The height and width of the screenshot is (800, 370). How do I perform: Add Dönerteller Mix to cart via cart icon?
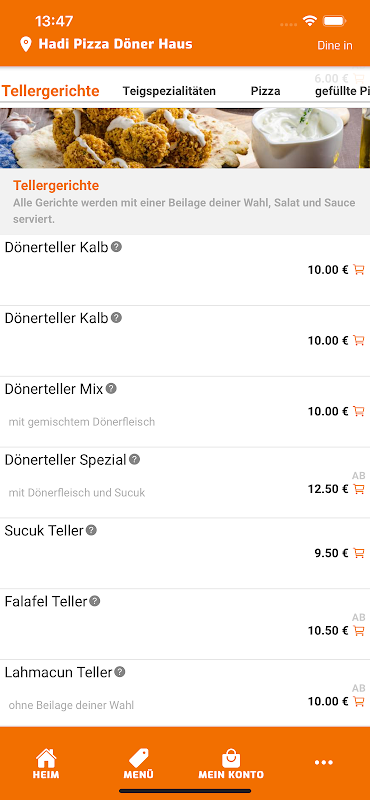pyautogui.click(x=359, y=411)
